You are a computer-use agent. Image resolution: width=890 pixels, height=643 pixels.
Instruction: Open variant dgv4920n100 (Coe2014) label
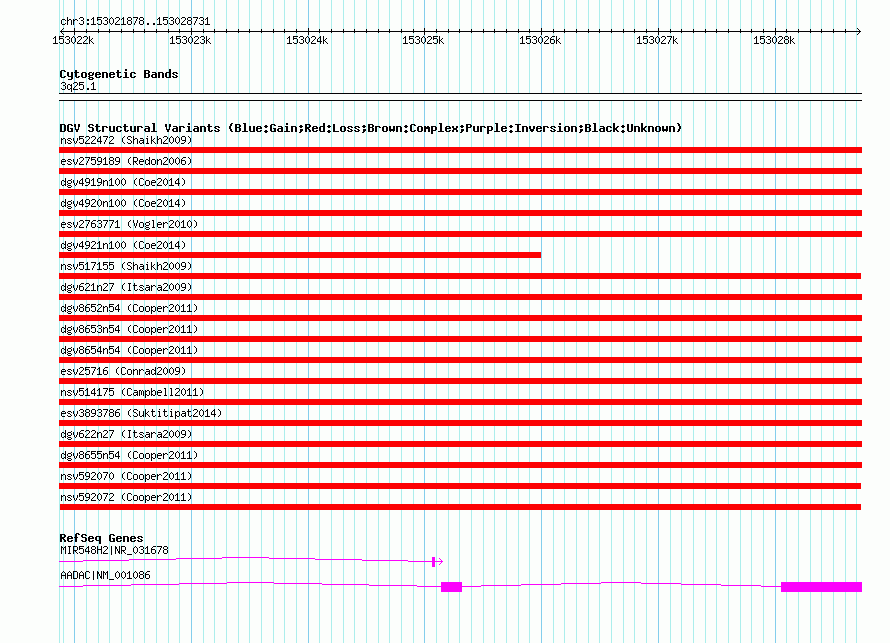[123, 203]
